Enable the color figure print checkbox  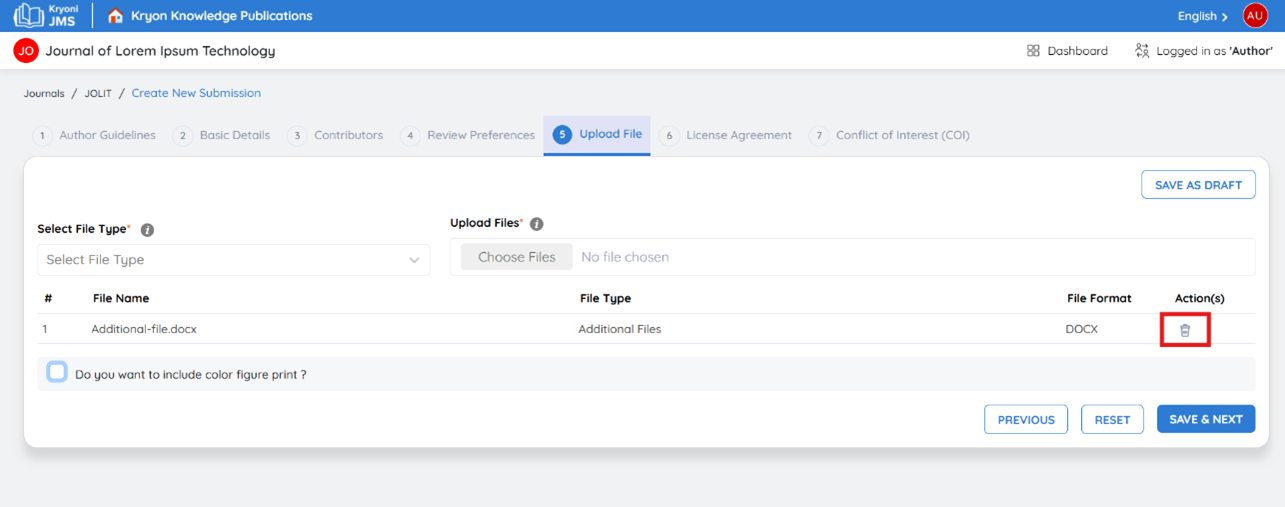(57, 373)
